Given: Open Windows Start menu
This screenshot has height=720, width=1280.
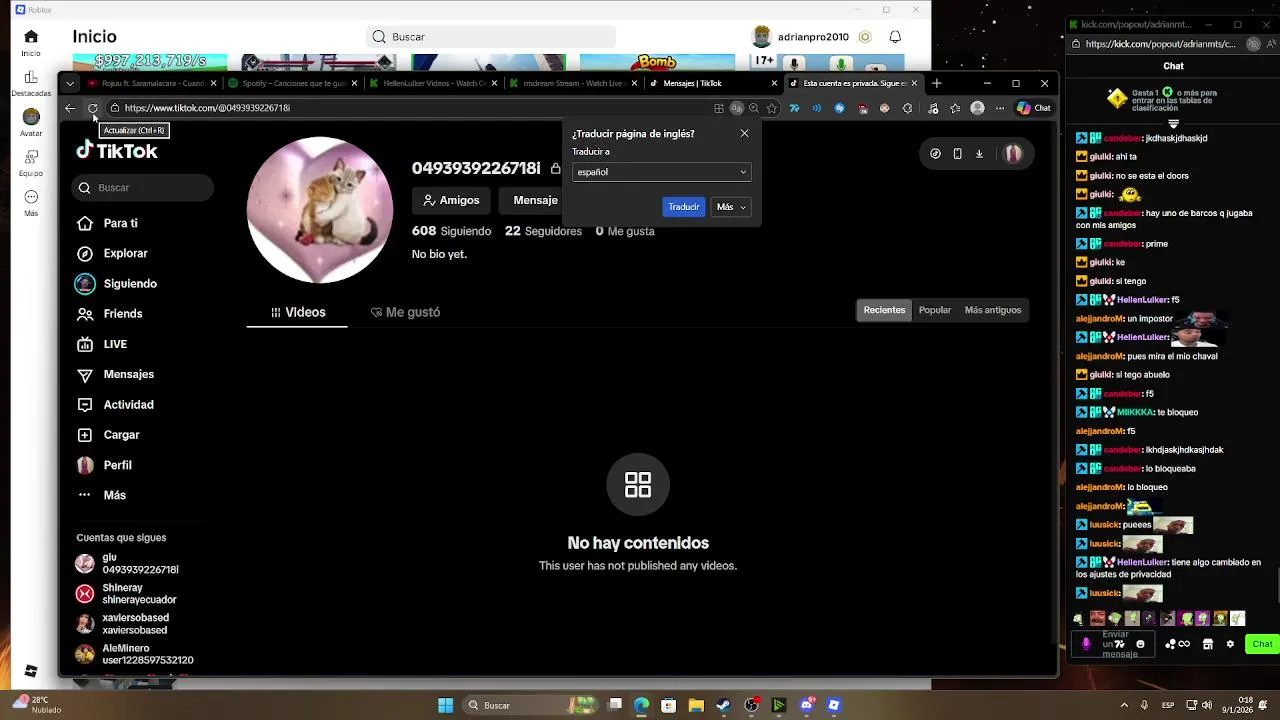Looking at the screenshot, I should (445, 705).
